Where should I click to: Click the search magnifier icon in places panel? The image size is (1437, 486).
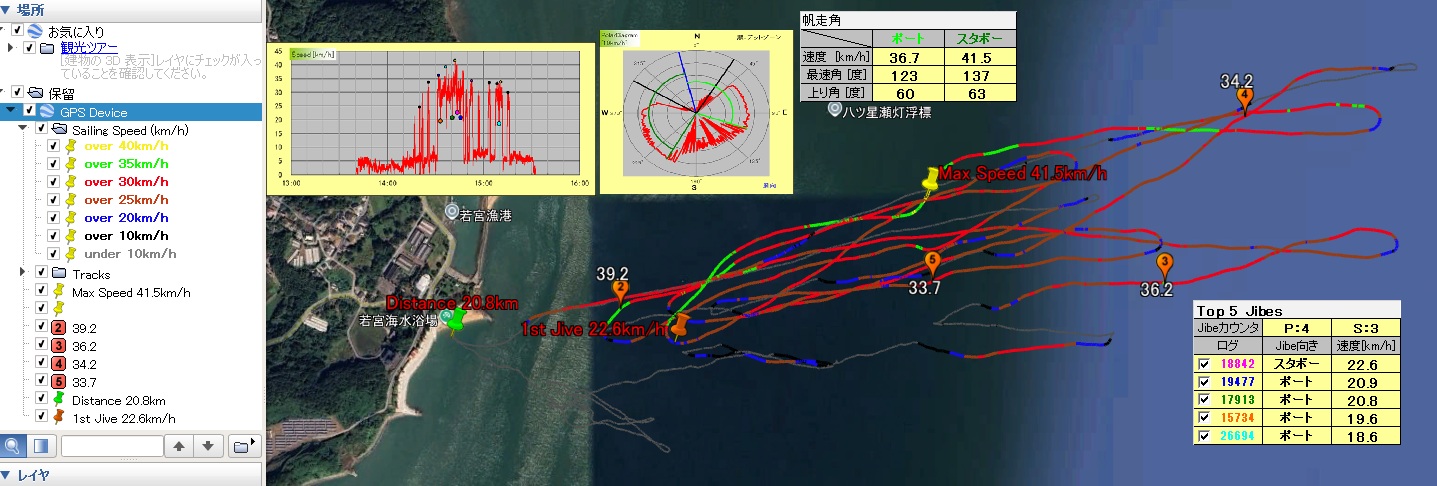coord(13,446)
